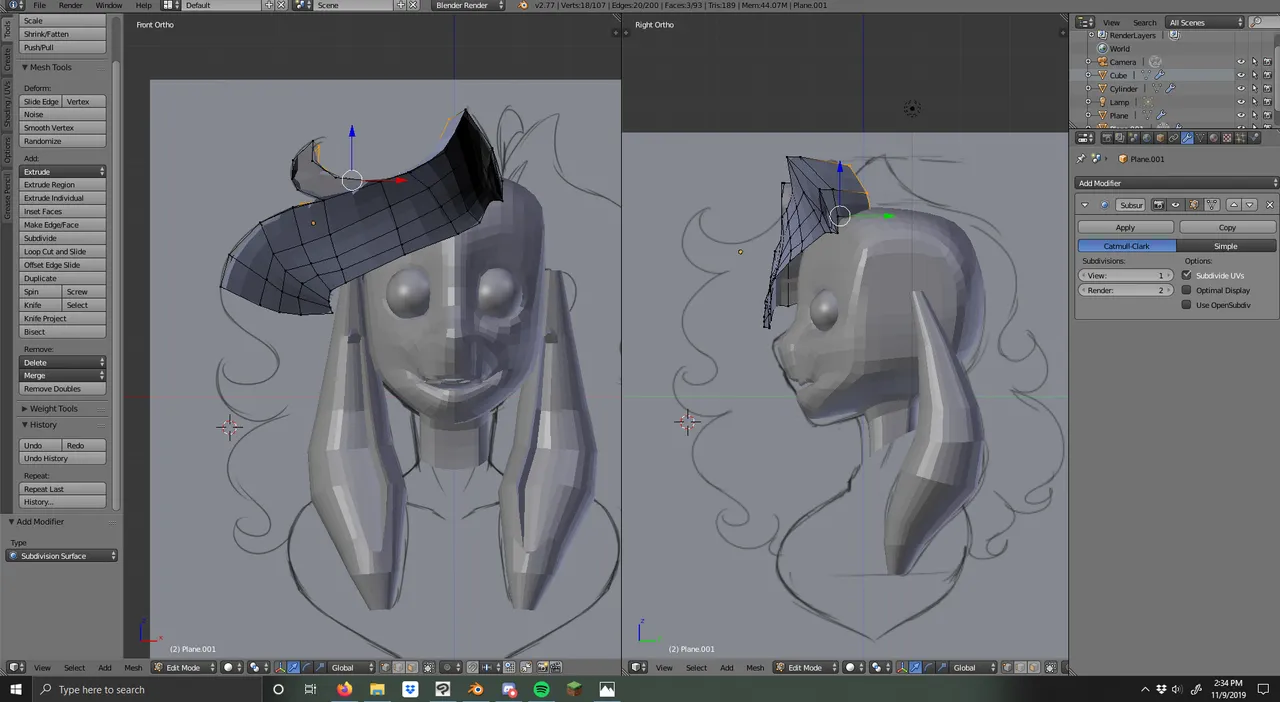Move the Subsurf modifier up in stack
1280x702 pixels.
[x=1234, y=205]
